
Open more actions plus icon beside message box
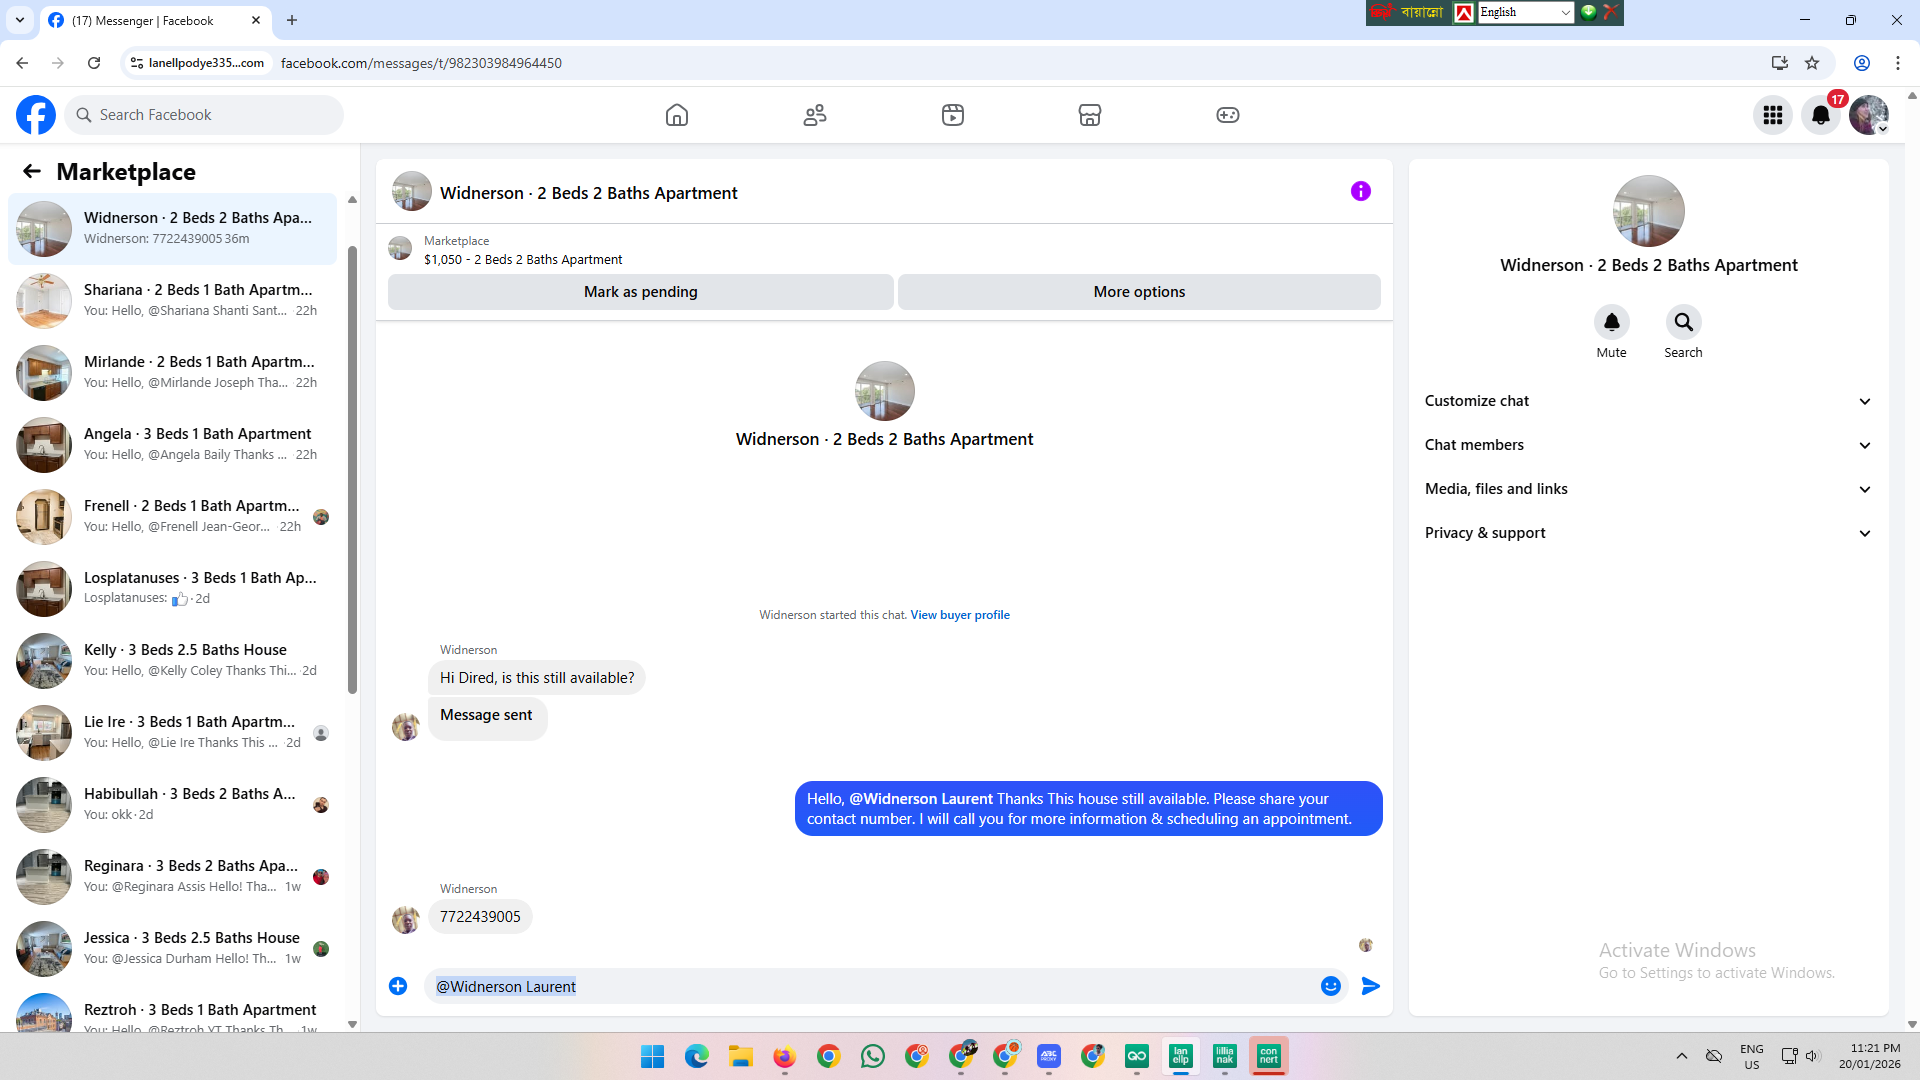398,986
